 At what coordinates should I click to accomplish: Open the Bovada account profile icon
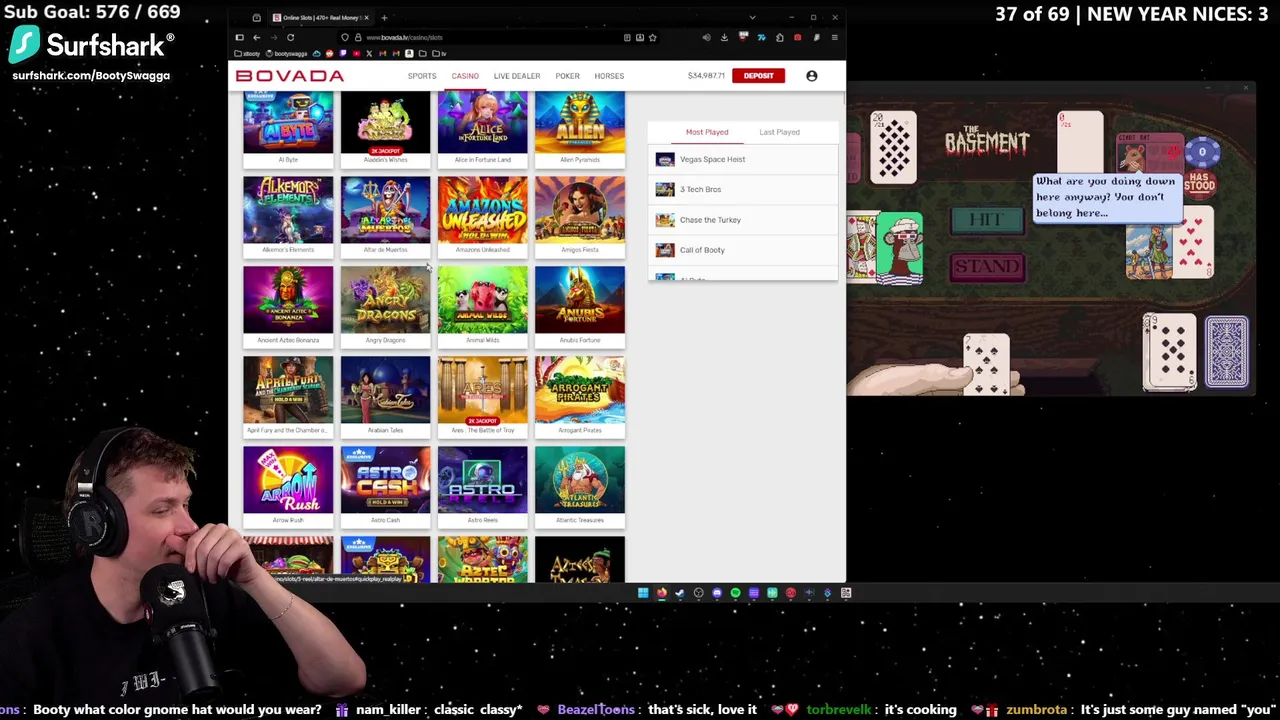pyautogui.click(x=811, y=75)
